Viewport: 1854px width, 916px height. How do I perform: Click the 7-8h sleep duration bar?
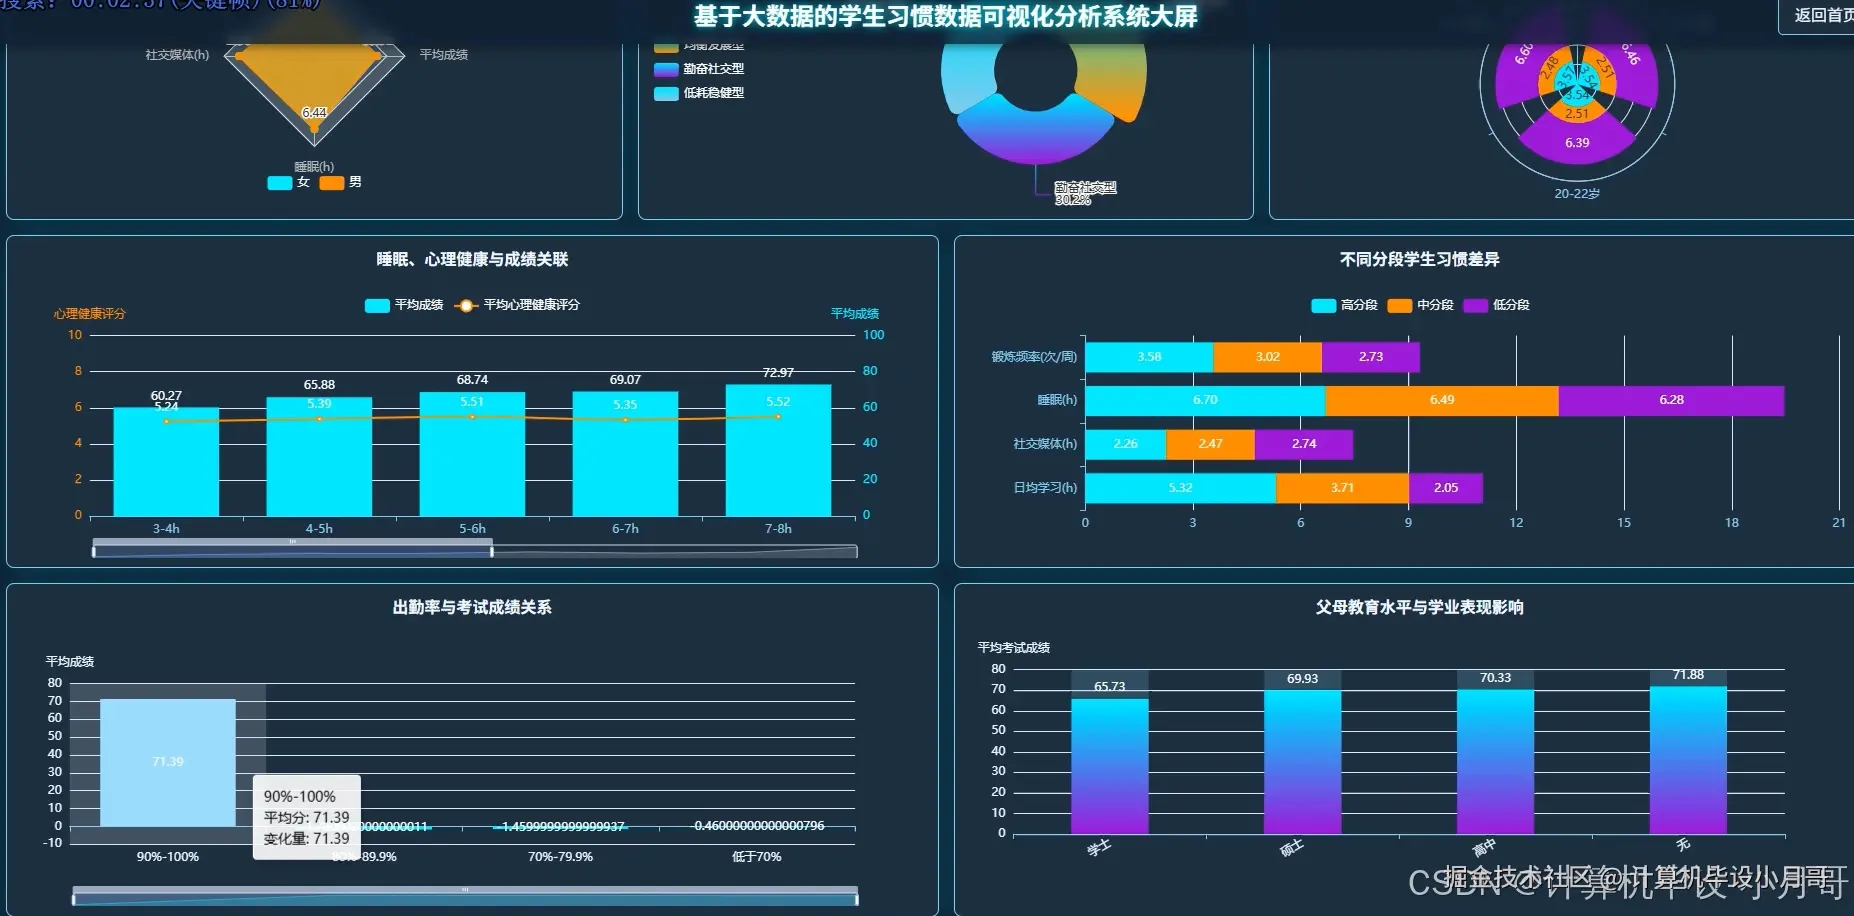777,450
